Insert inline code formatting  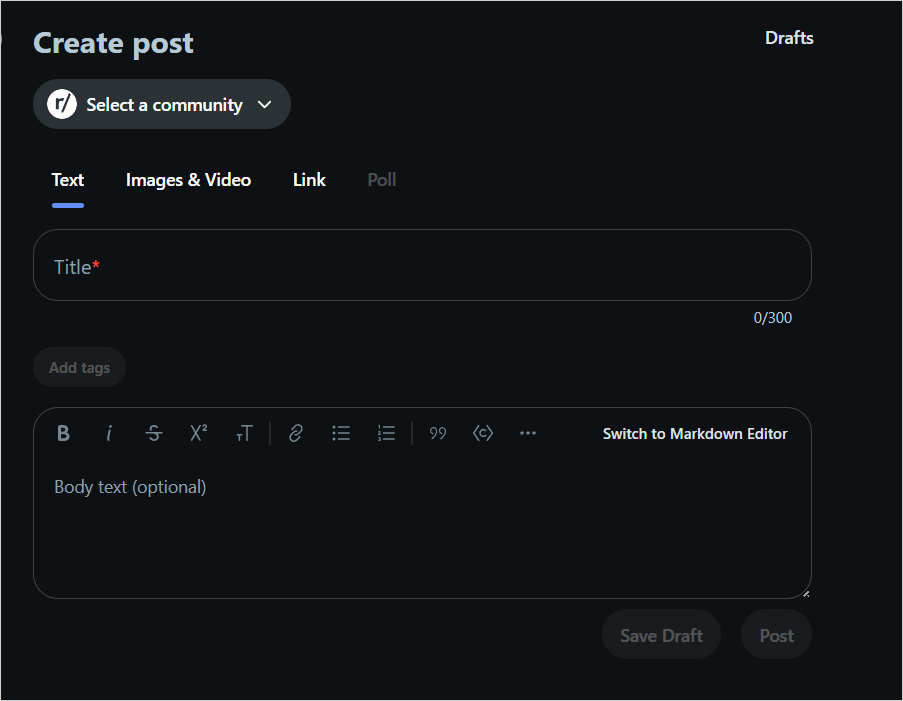[x=483, y=433]
